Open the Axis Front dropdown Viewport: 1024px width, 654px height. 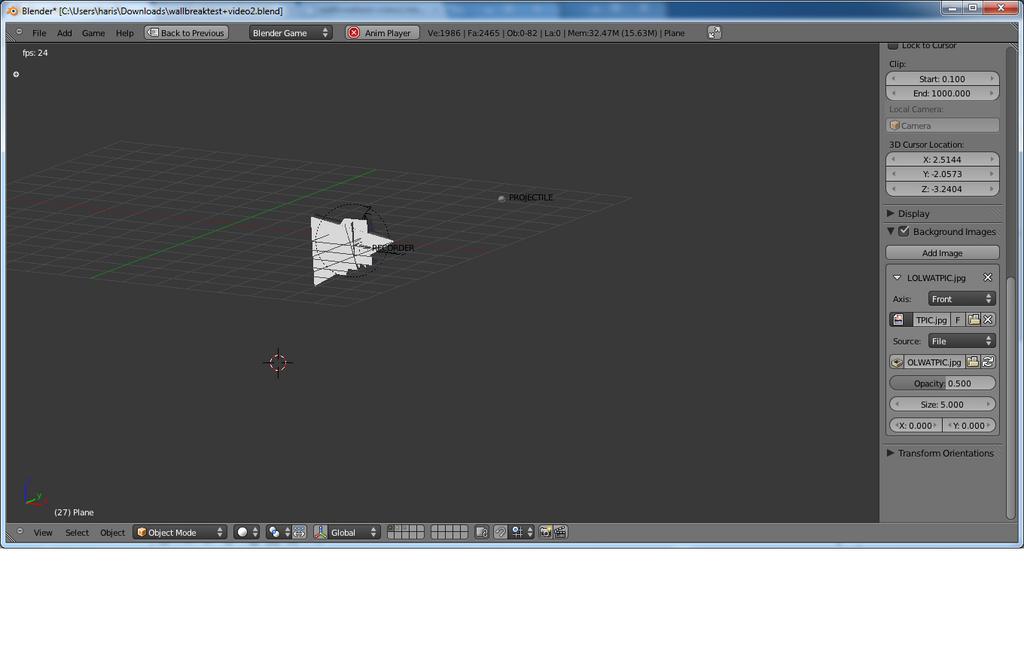tap(961, 299)
